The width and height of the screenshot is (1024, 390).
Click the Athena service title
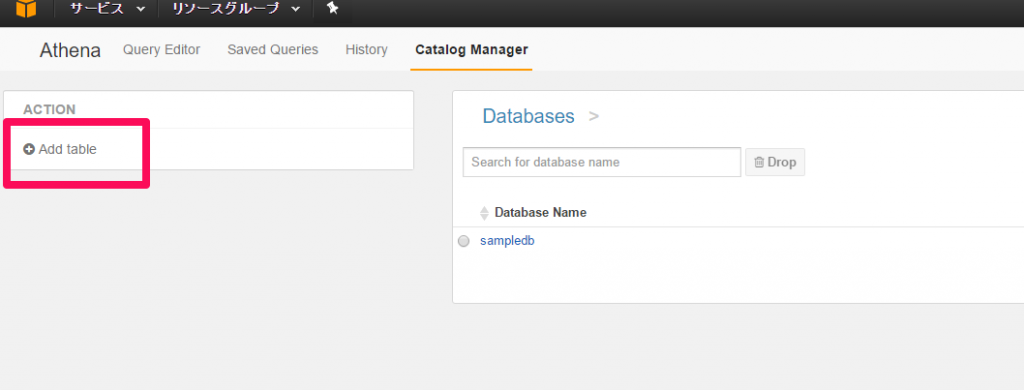pos(70,50)
